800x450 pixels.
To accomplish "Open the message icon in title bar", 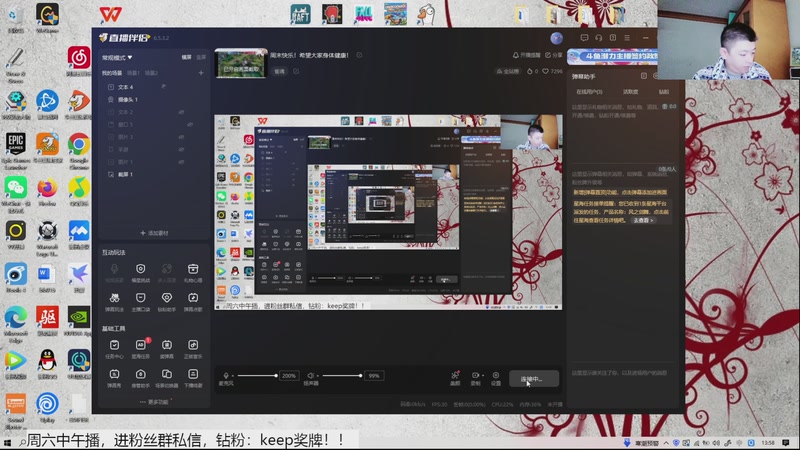I will 584,38.
